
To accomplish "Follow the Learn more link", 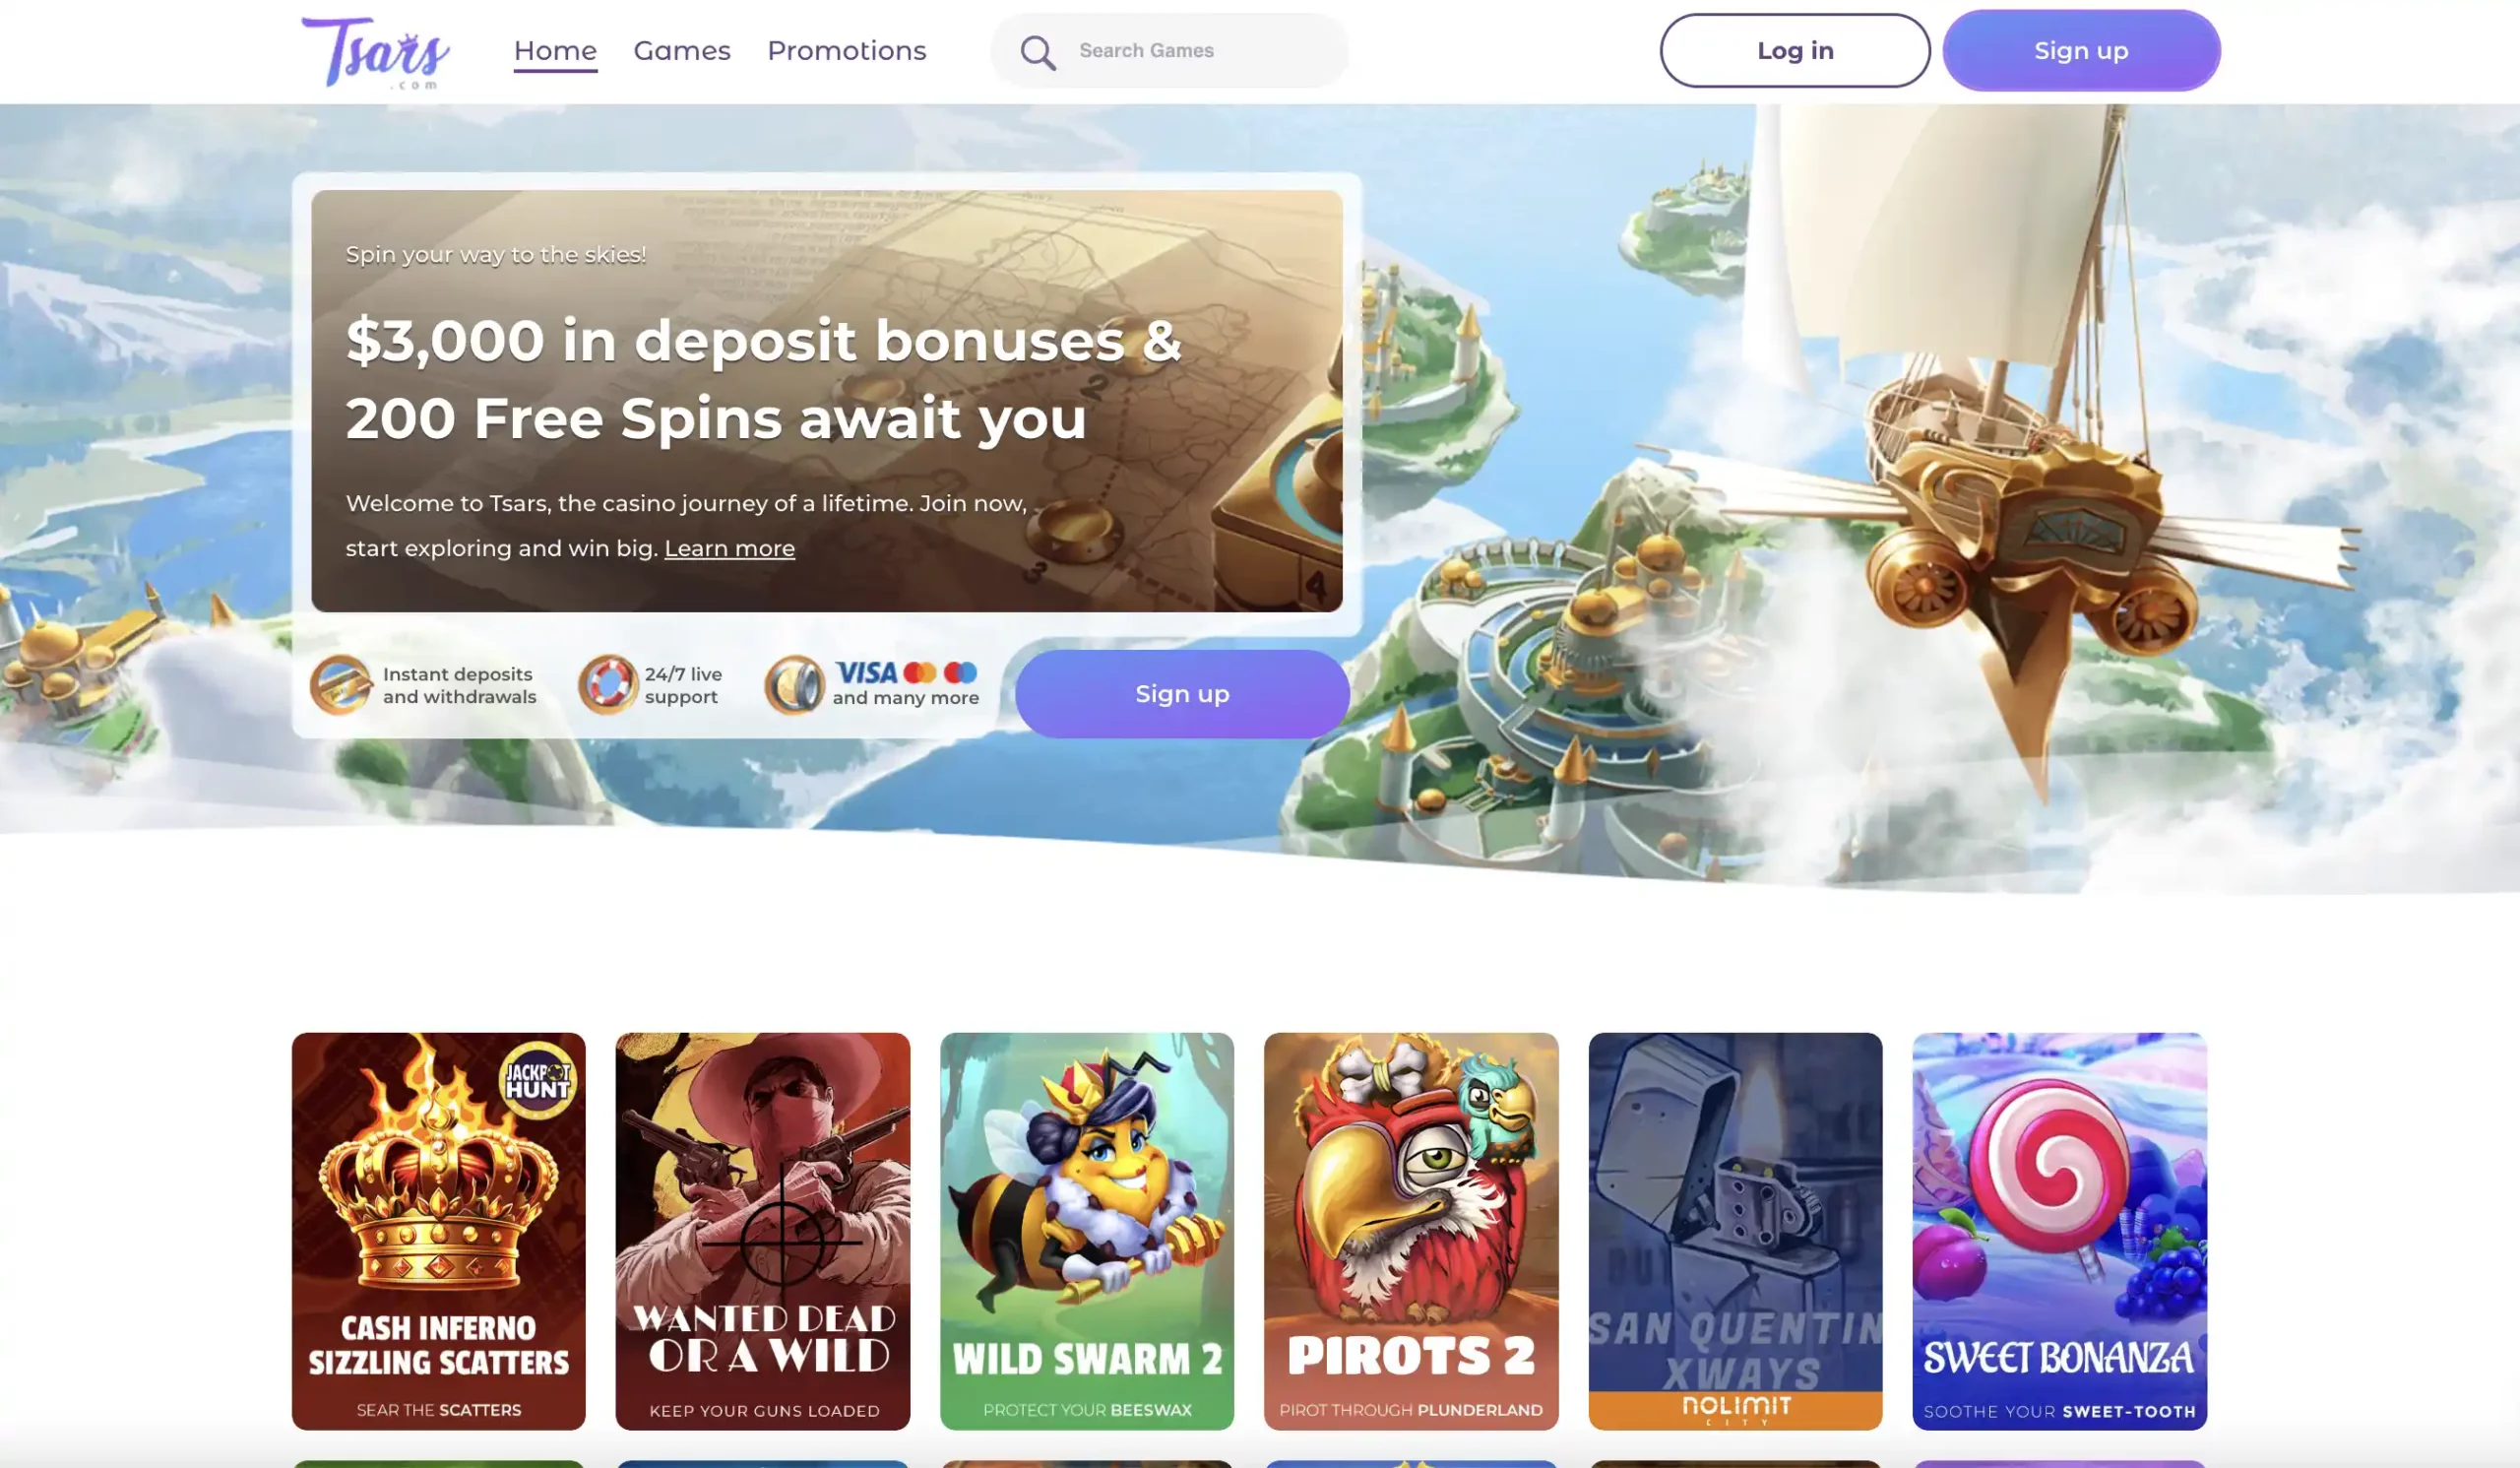I will 729,549.
